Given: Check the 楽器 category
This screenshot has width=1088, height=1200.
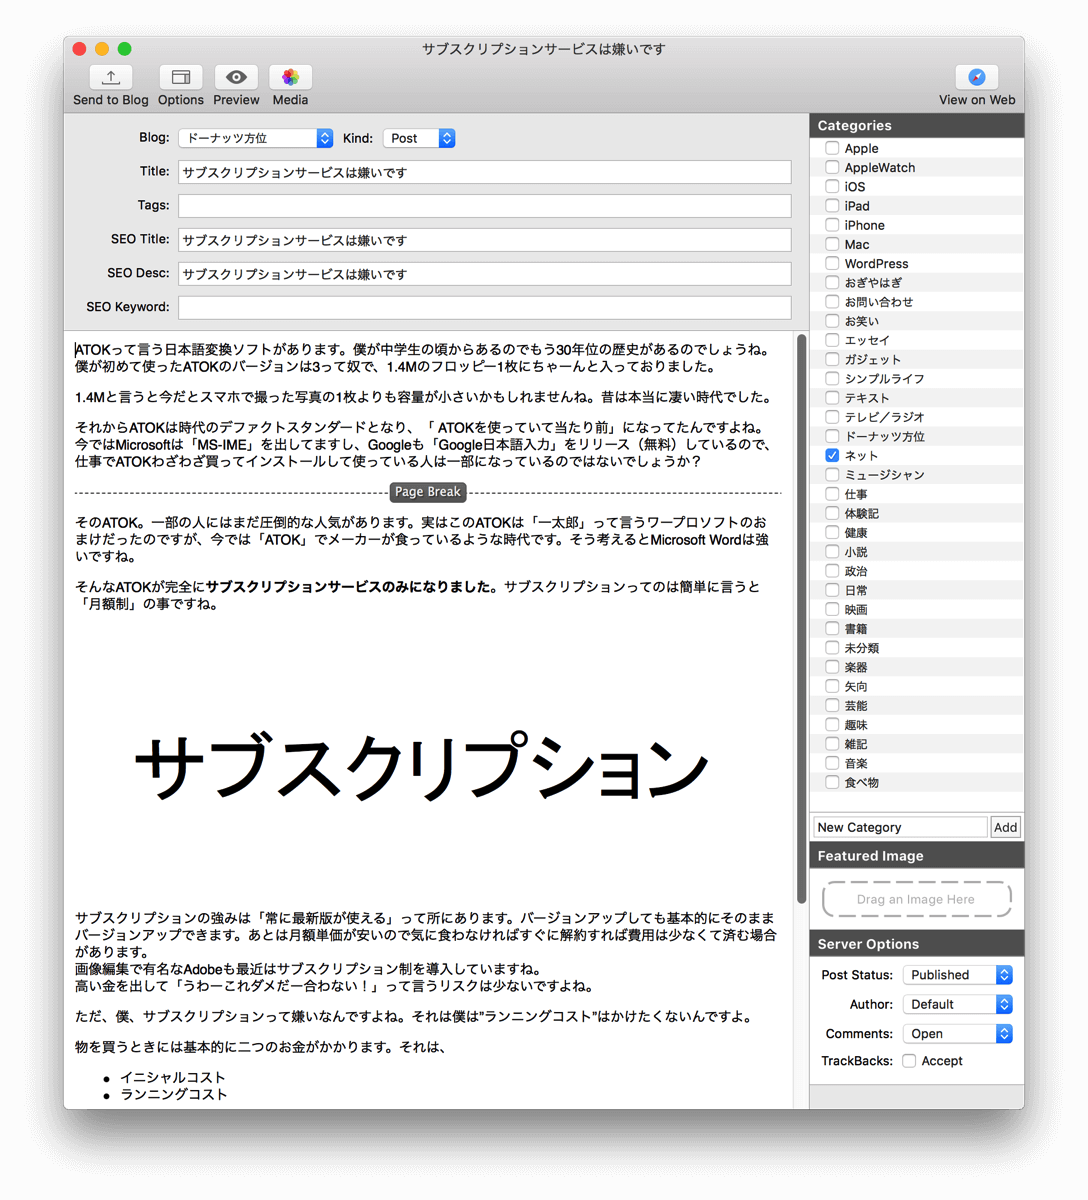Looking at the screenshot, I should click(832, 667).
